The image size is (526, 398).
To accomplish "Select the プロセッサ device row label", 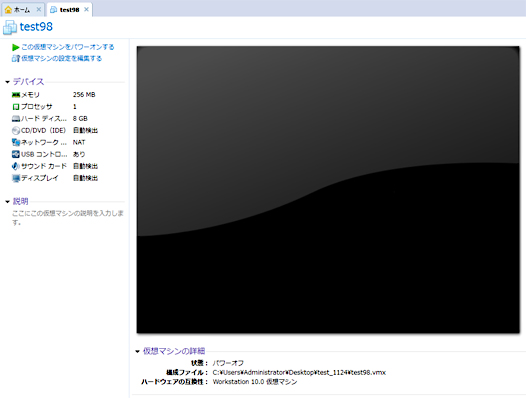I will click(37, 107).
